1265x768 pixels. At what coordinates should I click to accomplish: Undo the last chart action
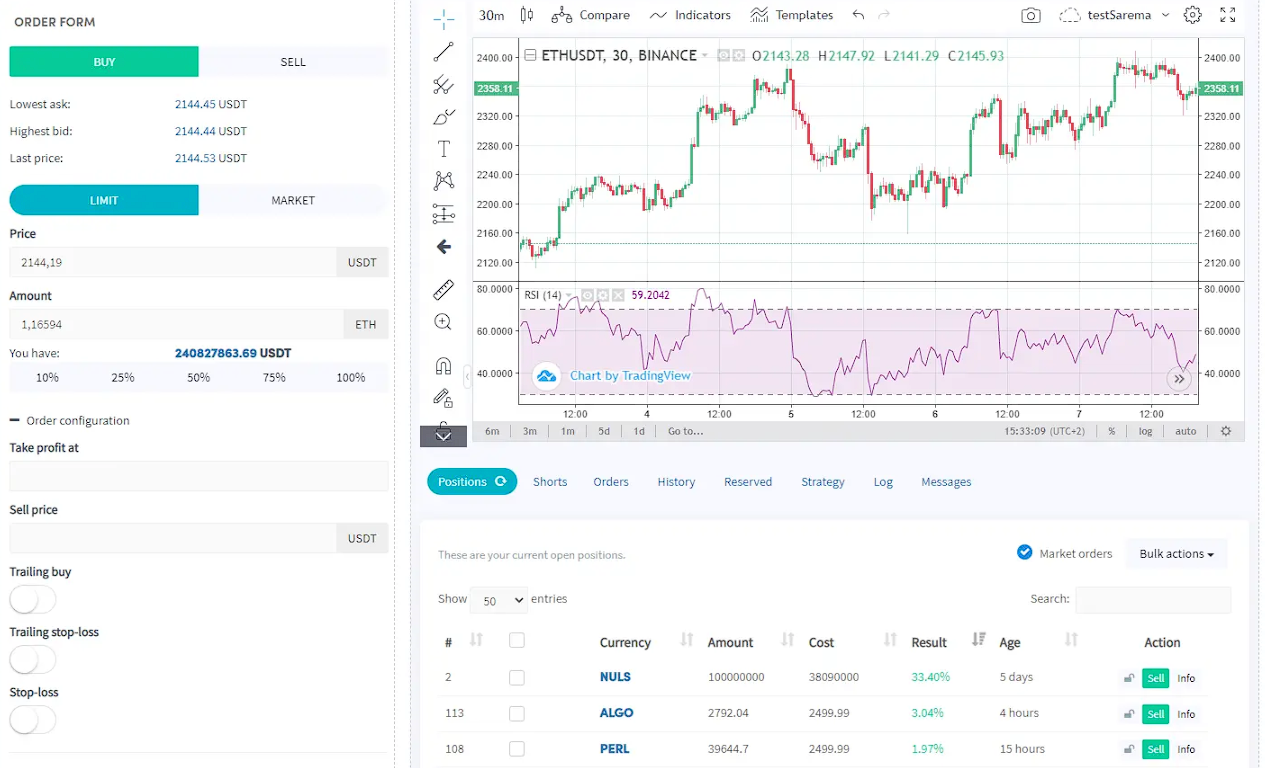pos(858,15)
